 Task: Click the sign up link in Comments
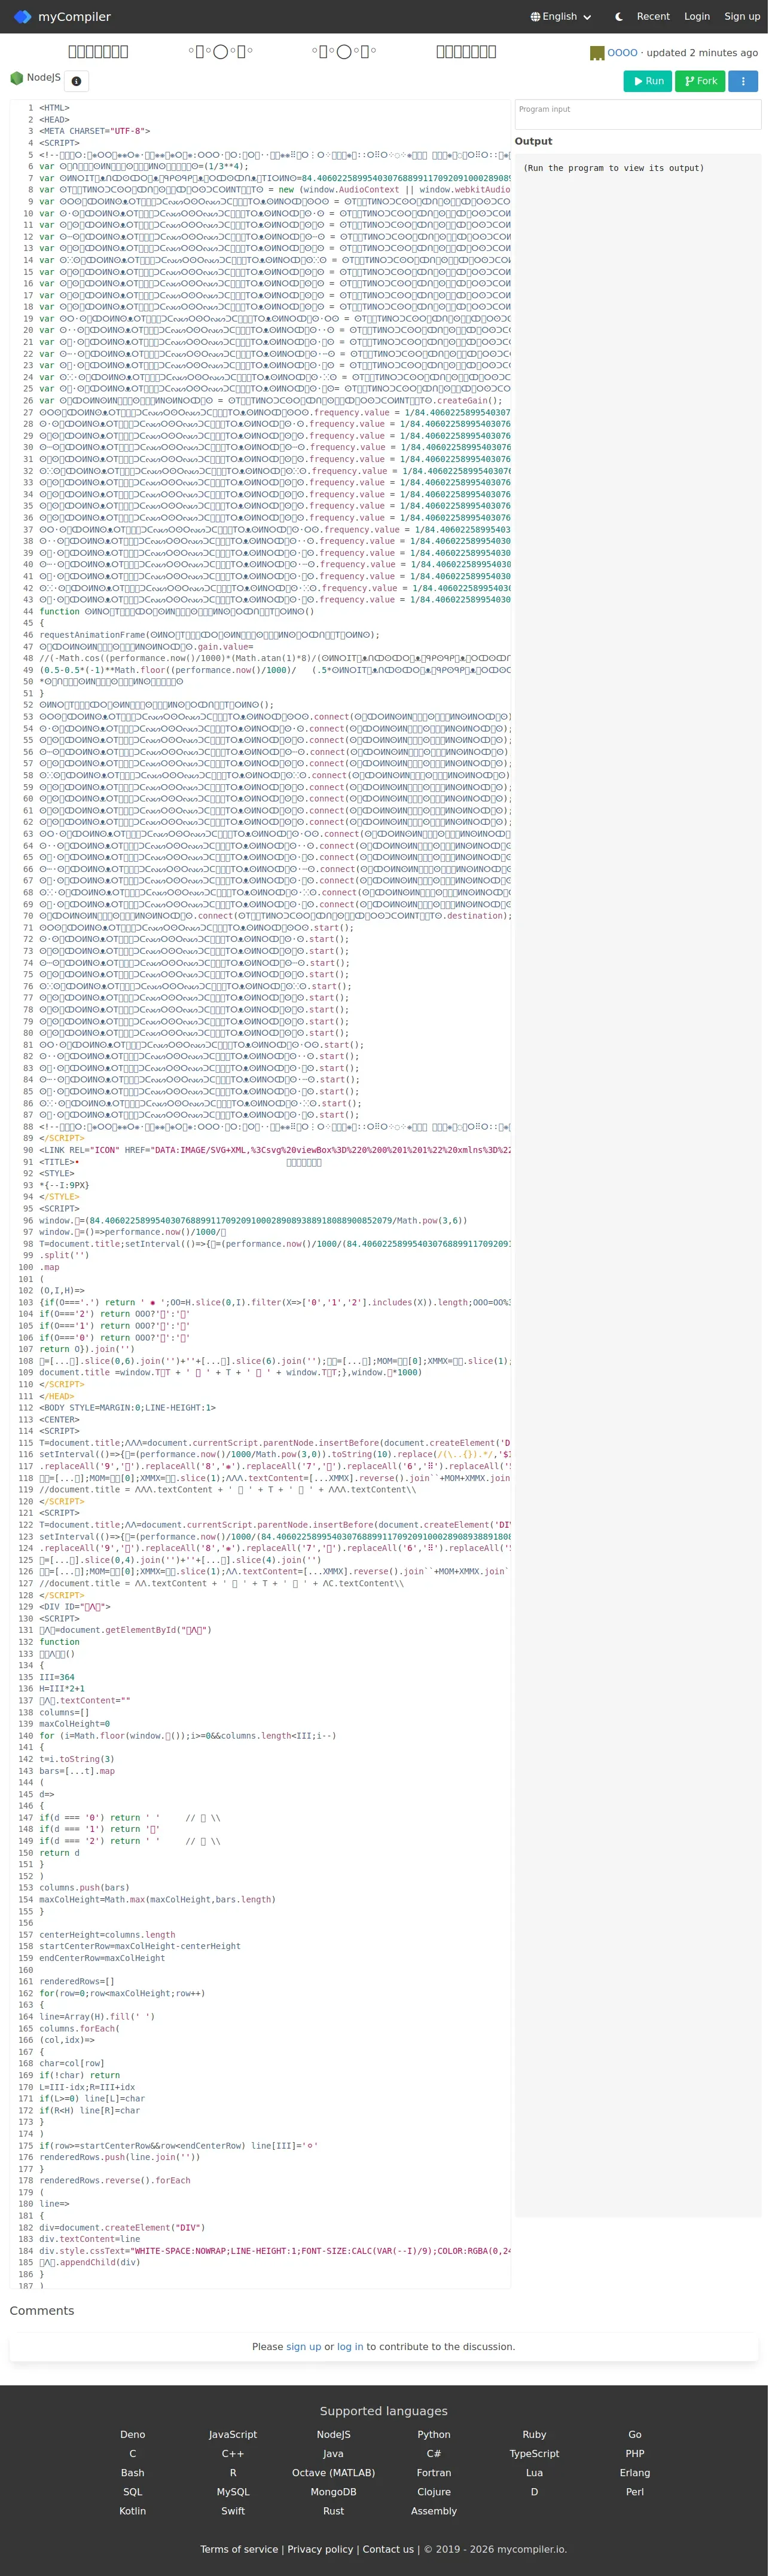pyautogui.click(x=304, y=2346)
